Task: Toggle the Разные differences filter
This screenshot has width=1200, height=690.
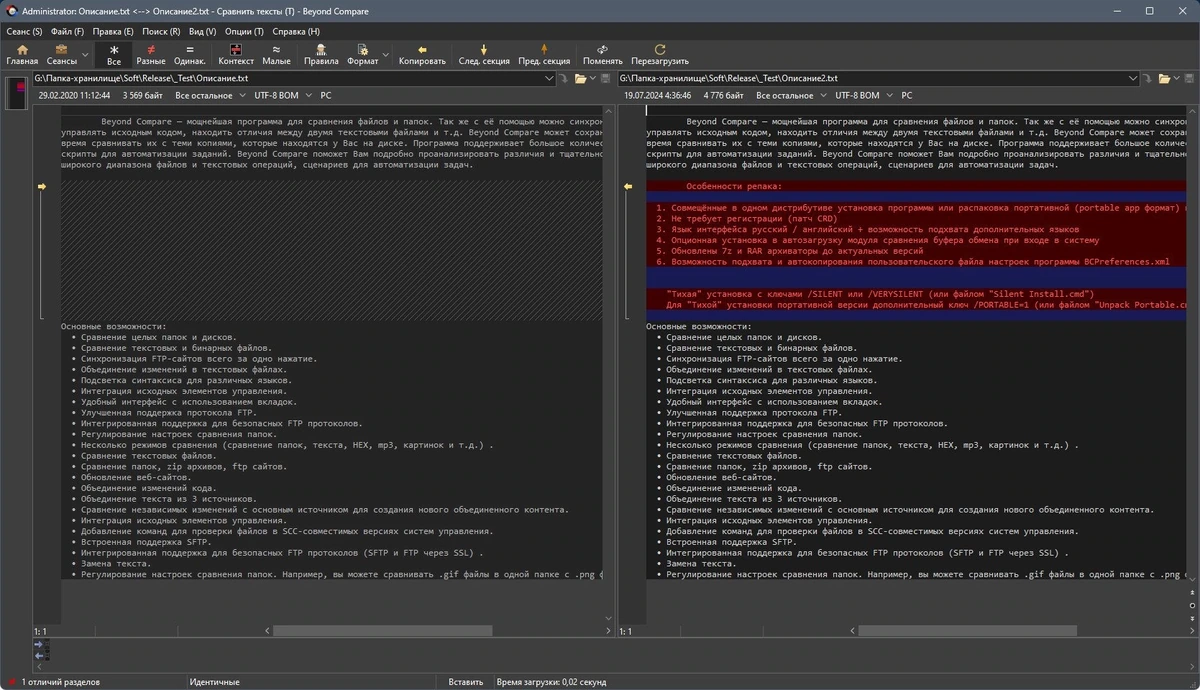Action: tap(151, 54)
